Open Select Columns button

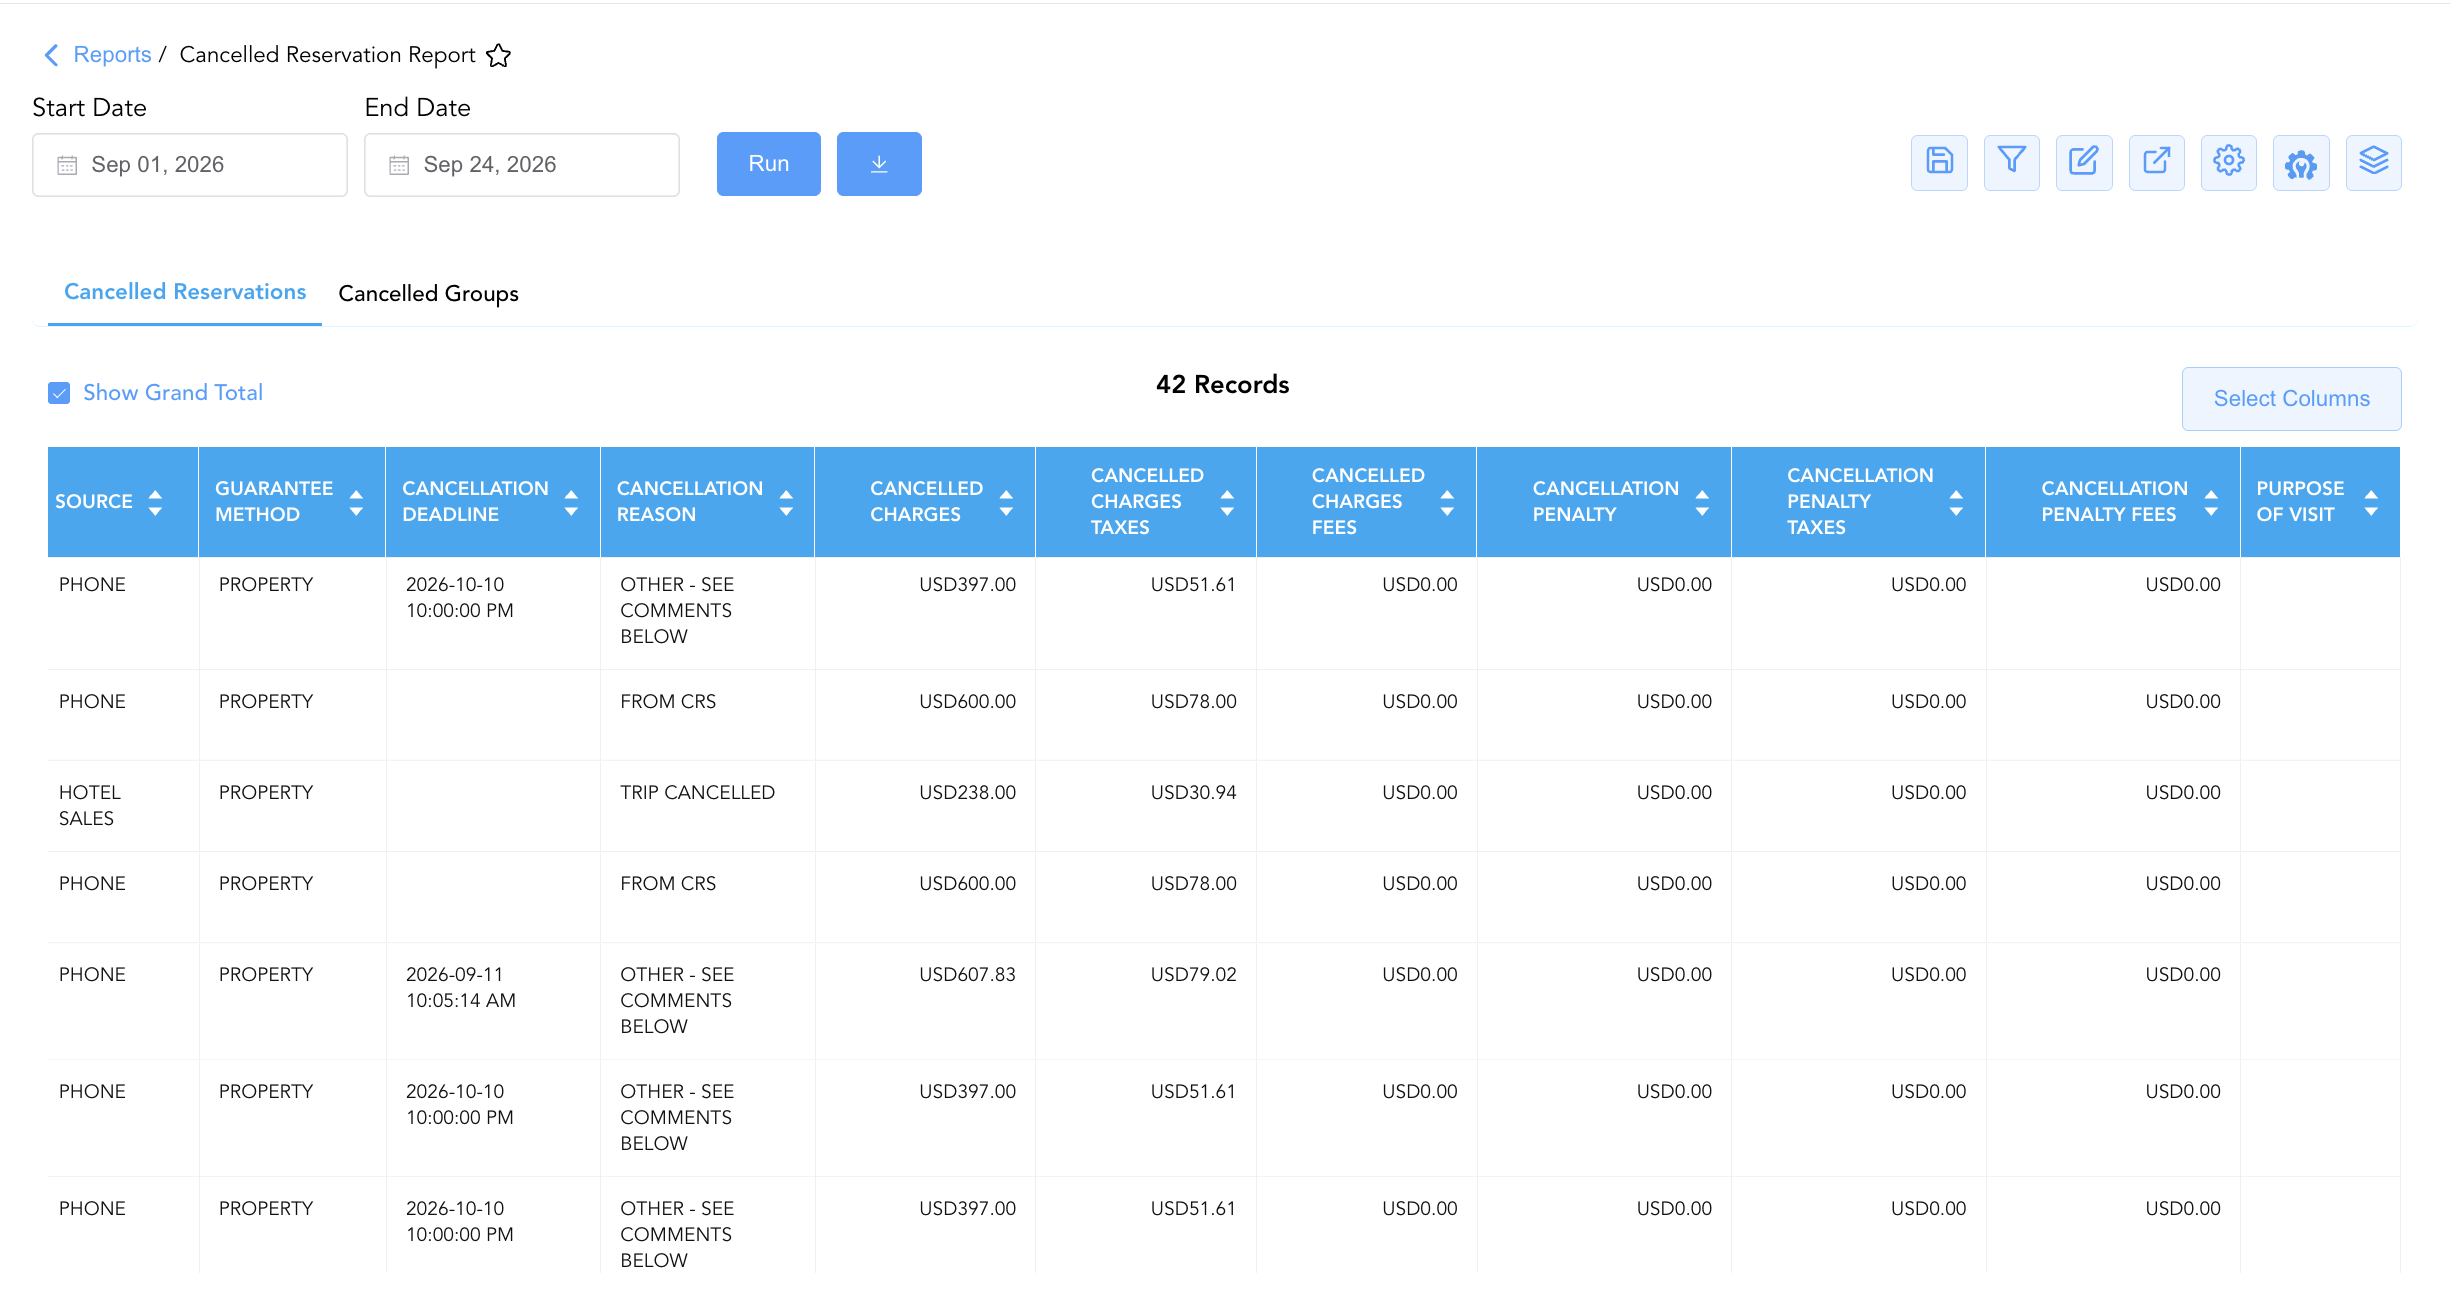click(2291, 399)
